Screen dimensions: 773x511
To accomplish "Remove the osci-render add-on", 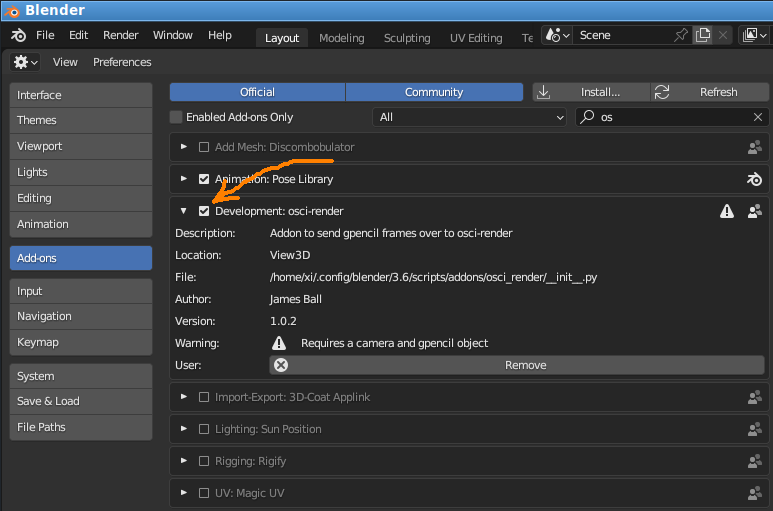I will point(517,365).
